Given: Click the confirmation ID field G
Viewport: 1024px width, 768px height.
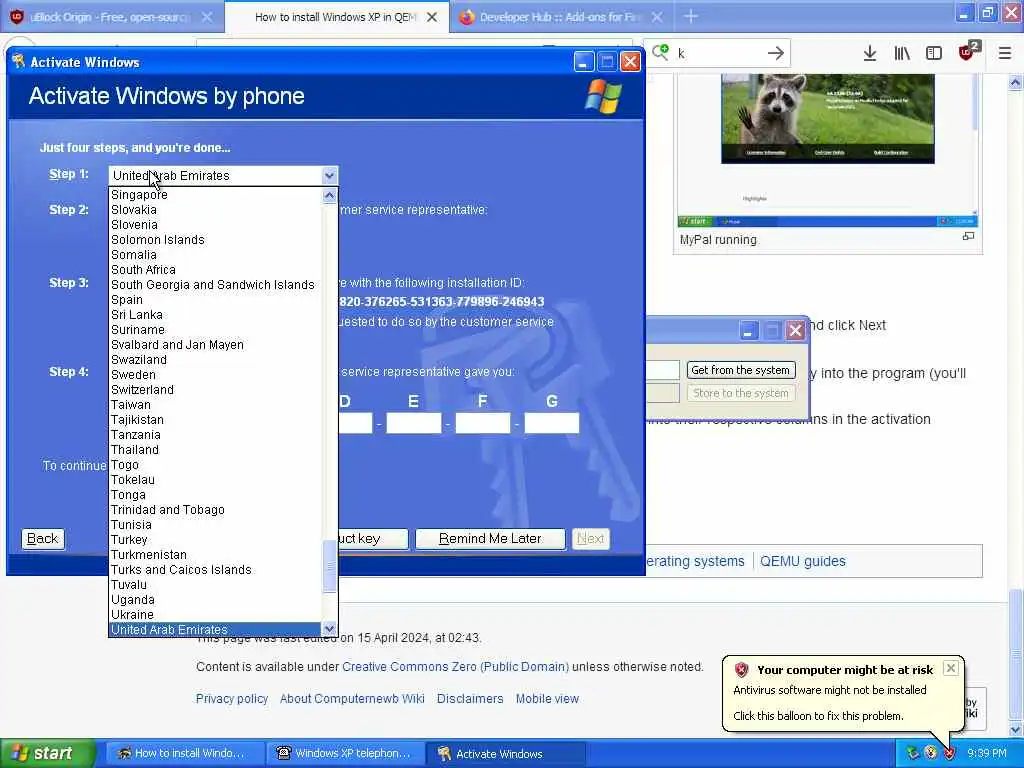Looking at the screenshot, I should (x=552, y=423).
